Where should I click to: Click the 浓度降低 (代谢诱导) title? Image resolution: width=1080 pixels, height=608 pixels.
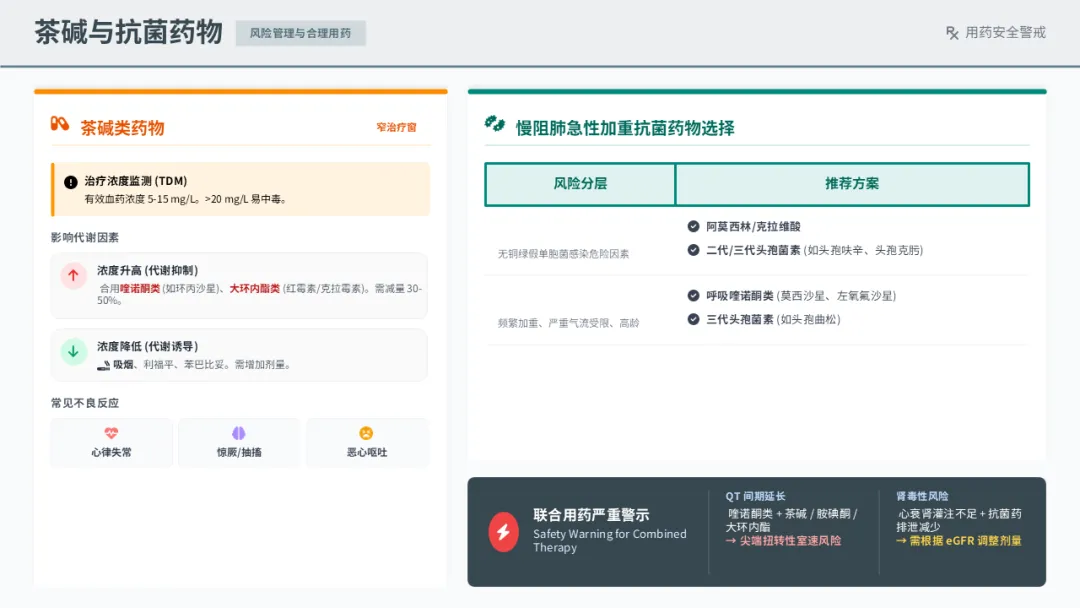point(147,346)
